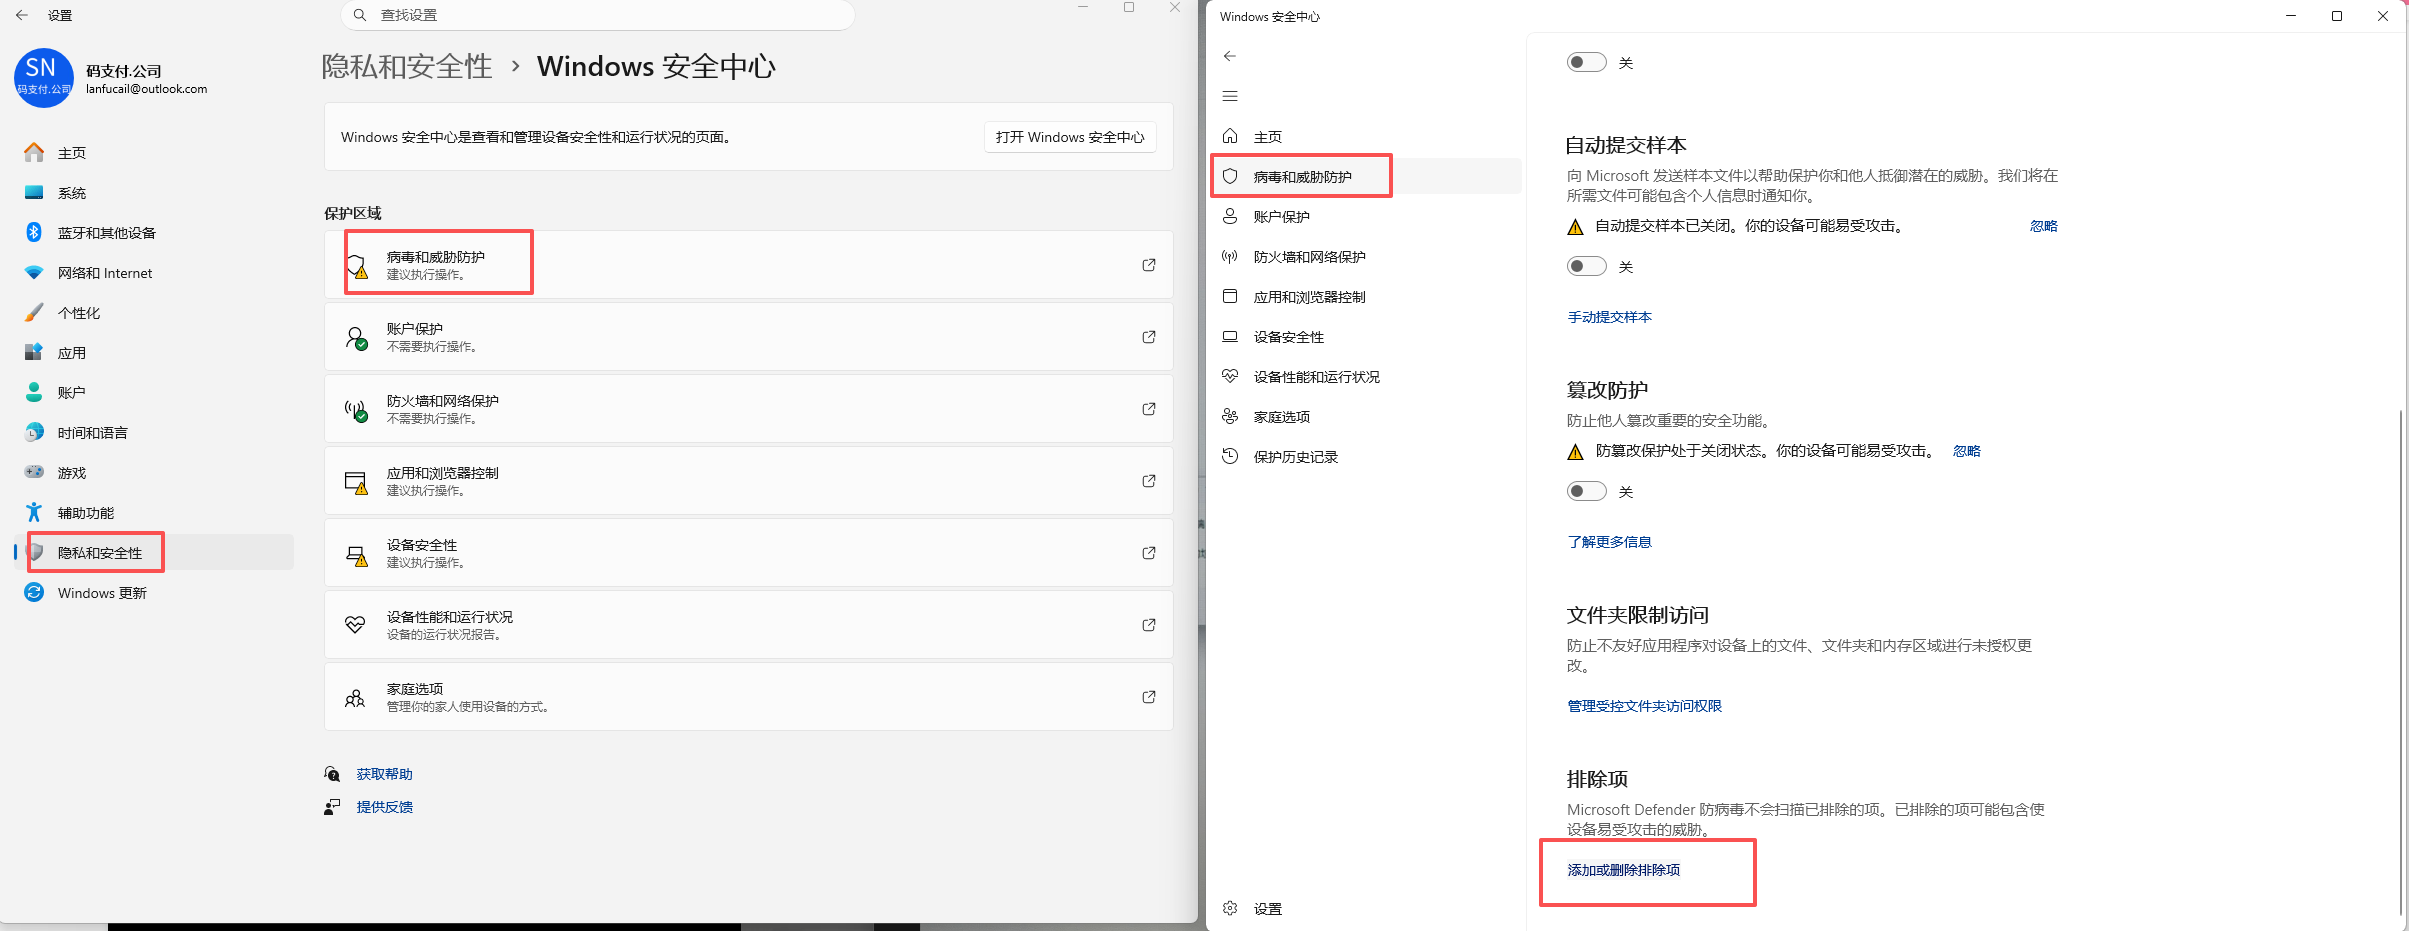Click the 个性化 paintbrush icon

pos(34,312)
